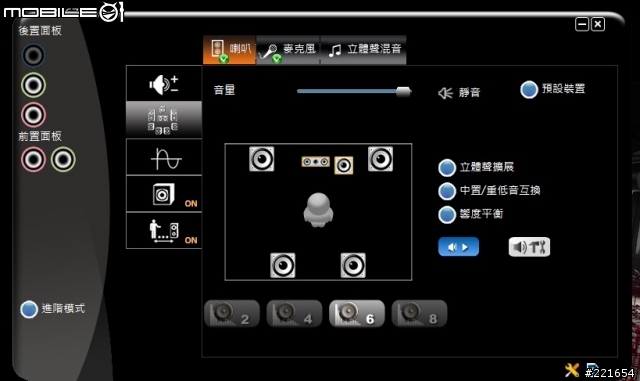
Task: Open the subwoofer bass management tab
Action: coord(164,194)
